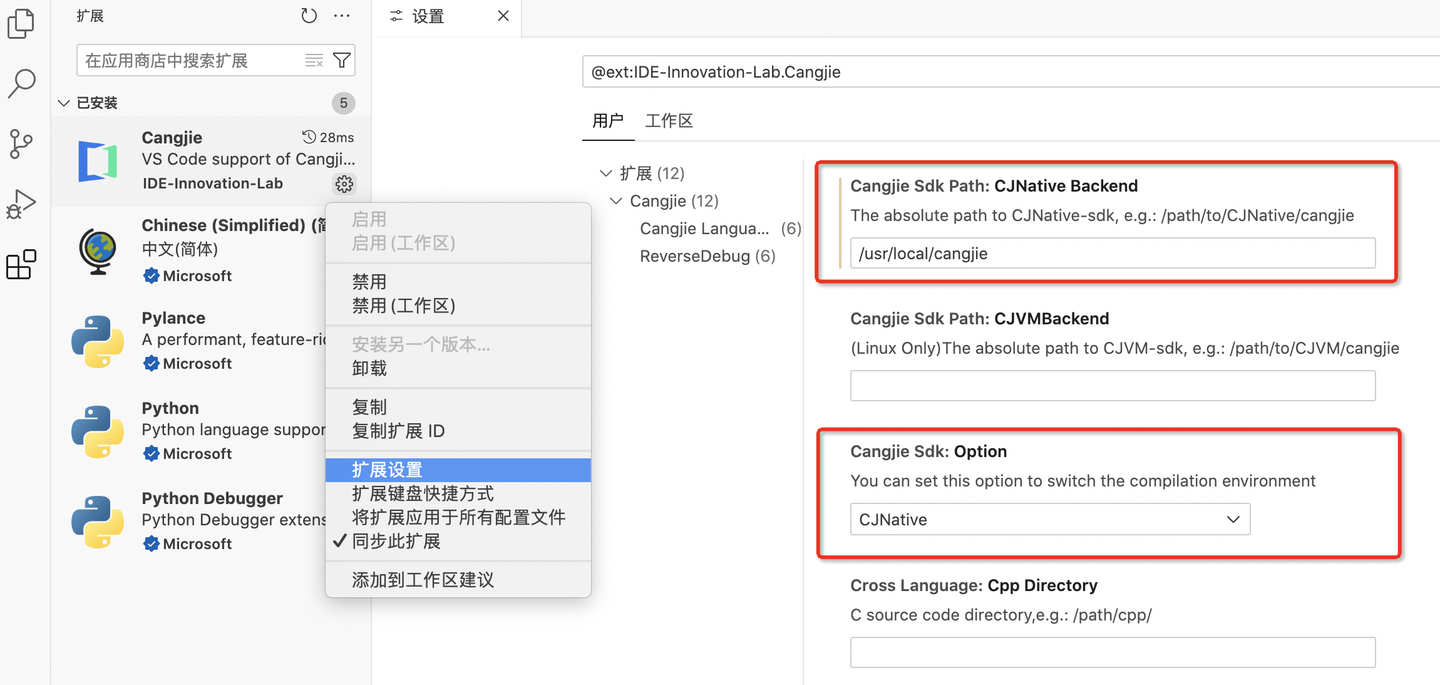
Task: Select 扩展设置 in the context menu
Action: click(x=387, y=470)
